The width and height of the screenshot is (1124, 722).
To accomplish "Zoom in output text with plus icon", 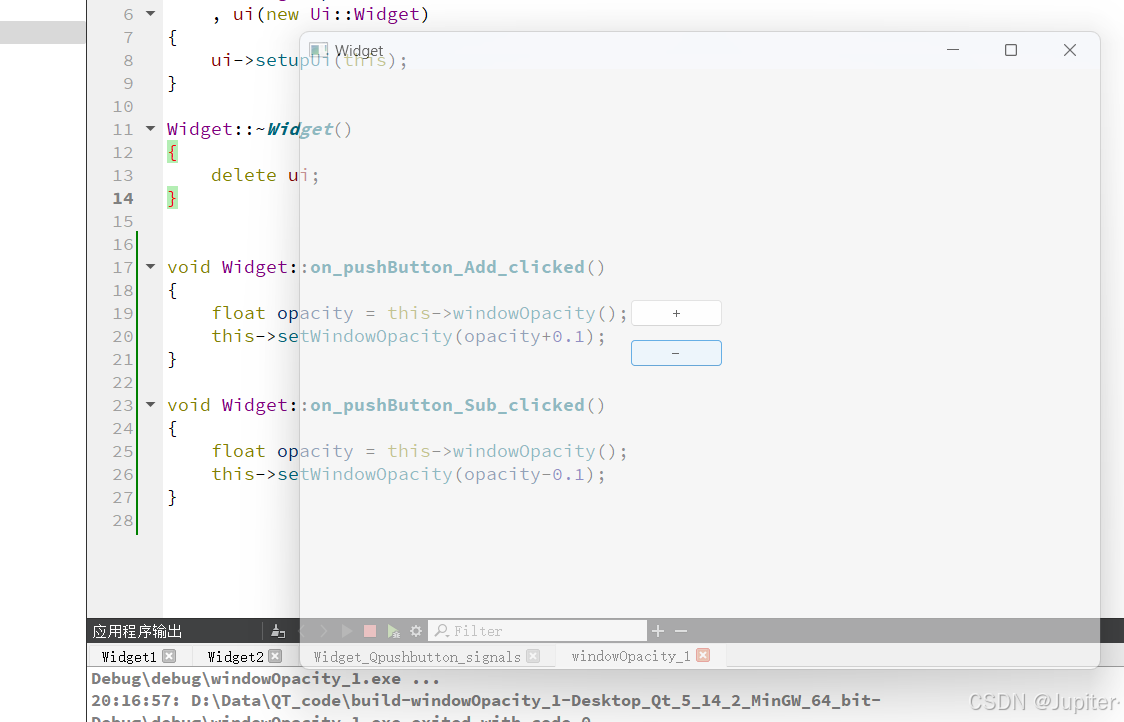I will click(x=658, y=631).
